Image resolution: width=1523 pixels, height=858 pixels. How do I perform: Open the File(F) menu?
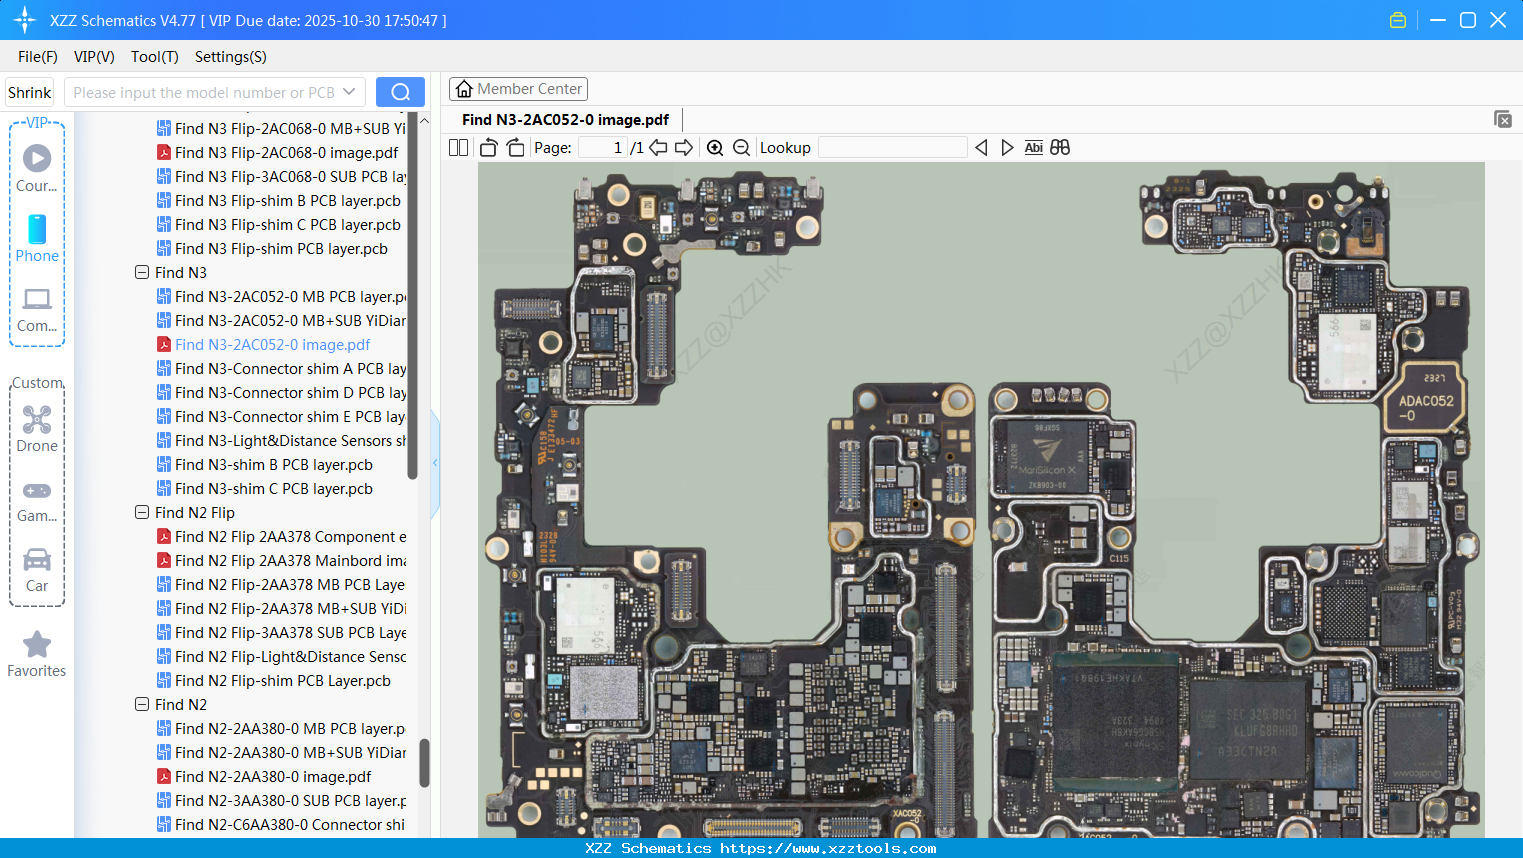(38, 57)
